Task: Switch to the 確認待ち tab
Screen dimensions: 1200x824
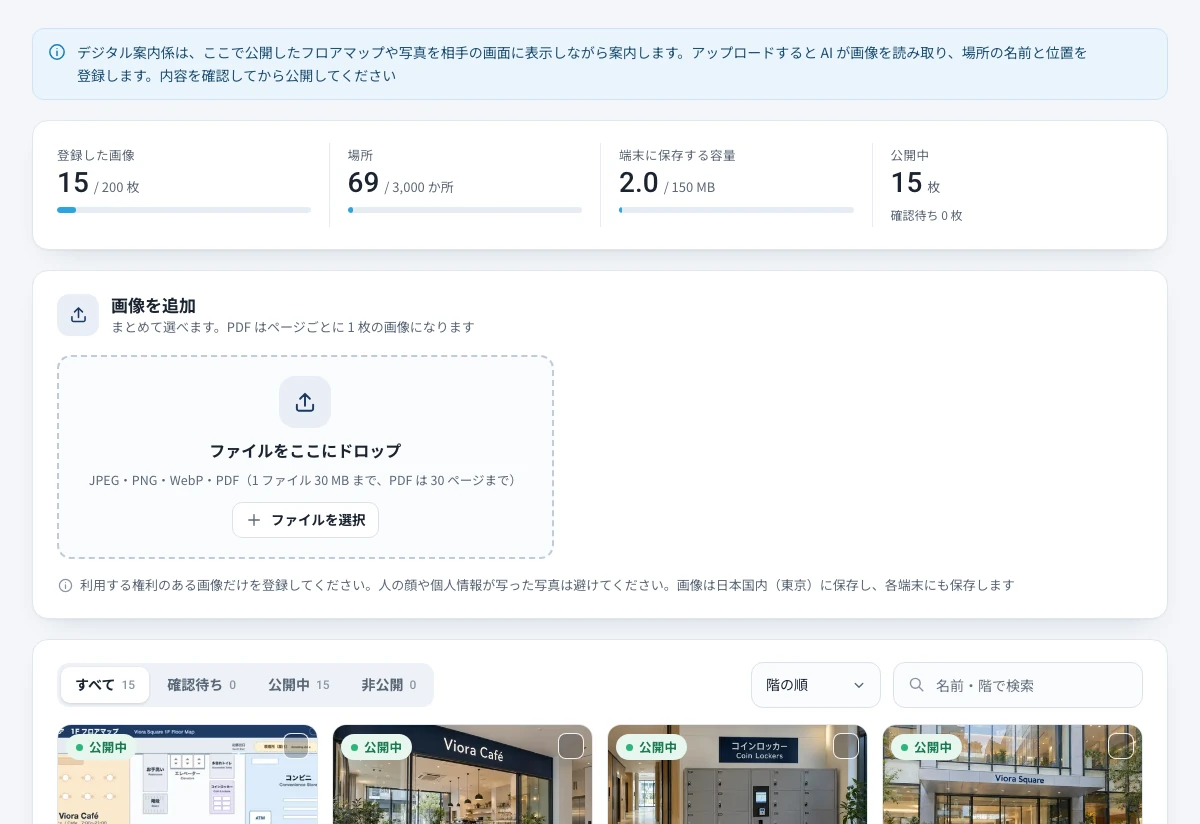Action: (x=201, y=685)
